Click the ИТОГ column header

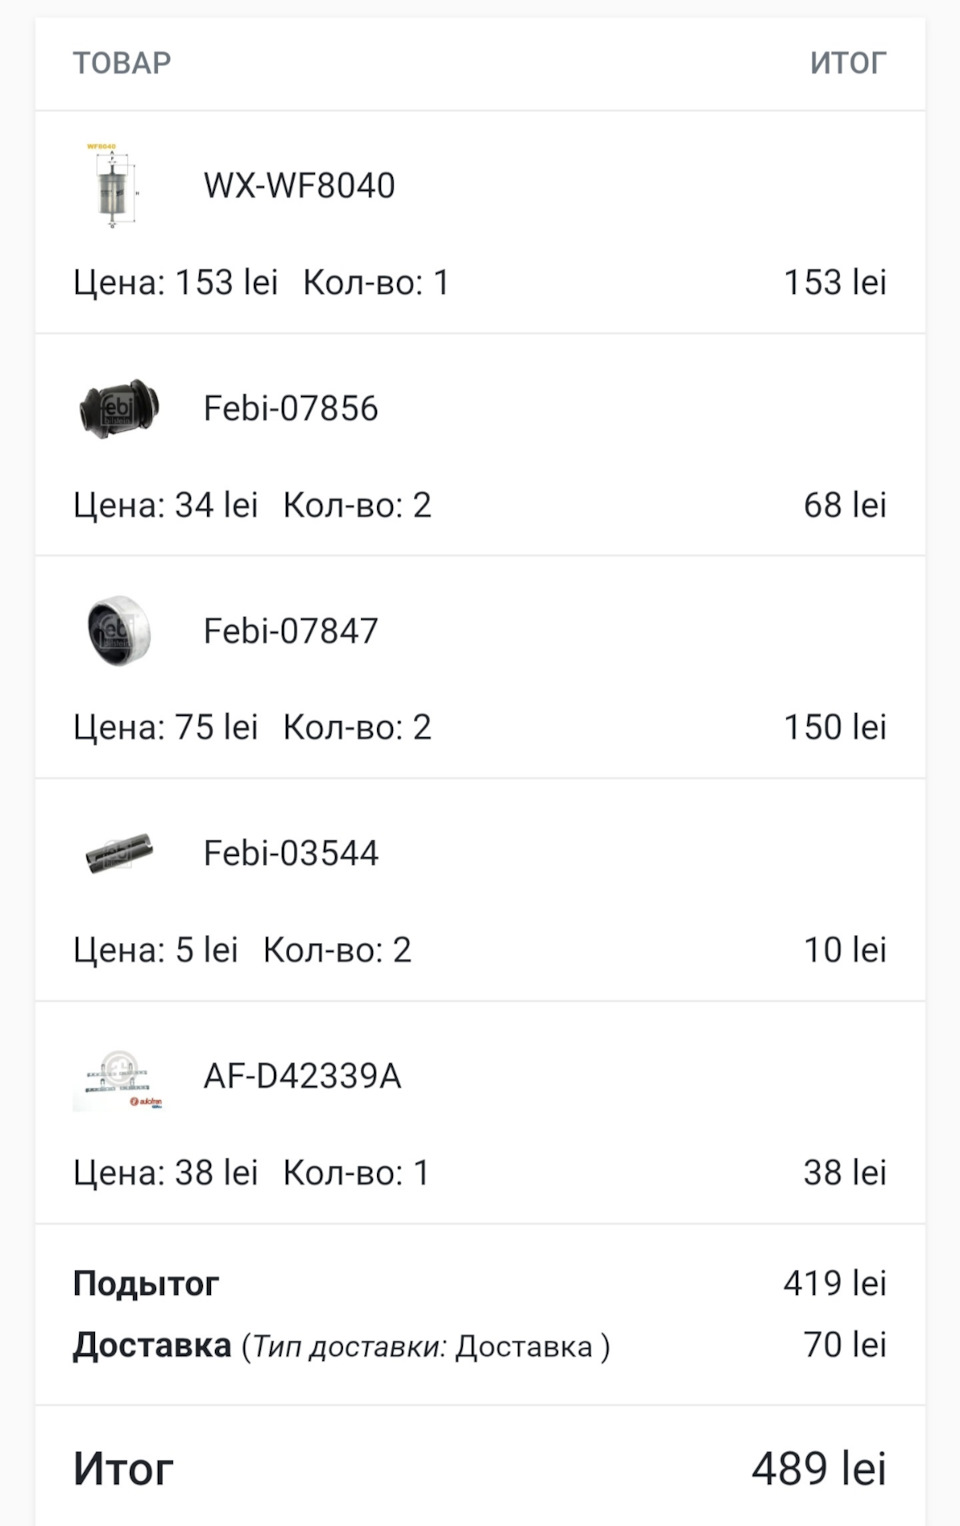coord(848,63)
